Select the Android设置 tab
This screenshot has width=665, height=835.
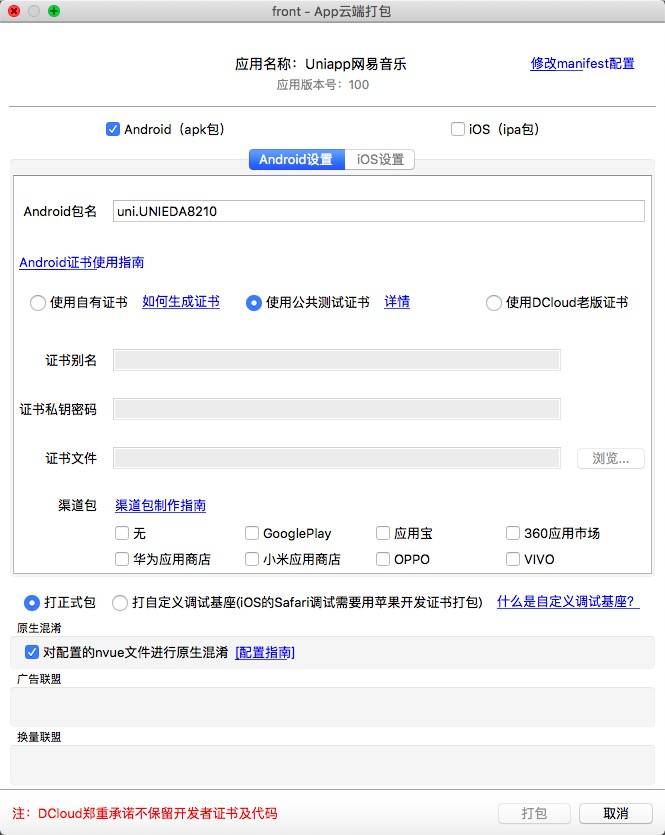[296, 160]
